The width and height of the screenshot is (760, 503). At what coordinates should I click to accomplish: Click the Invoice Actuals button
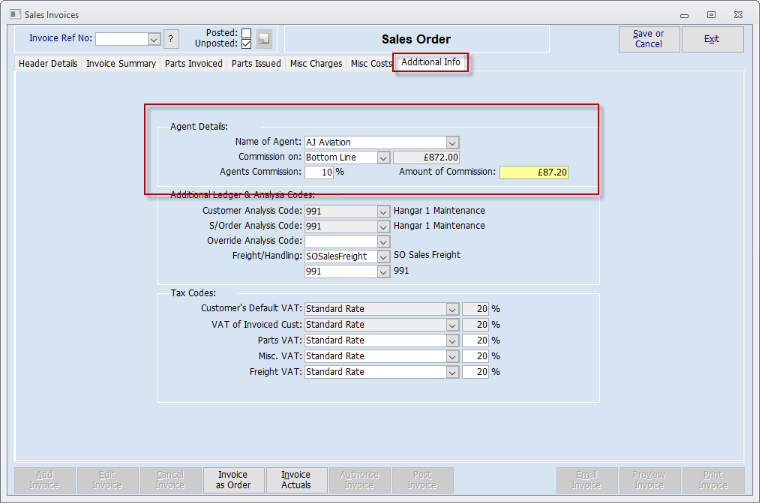tap(296, 480)
